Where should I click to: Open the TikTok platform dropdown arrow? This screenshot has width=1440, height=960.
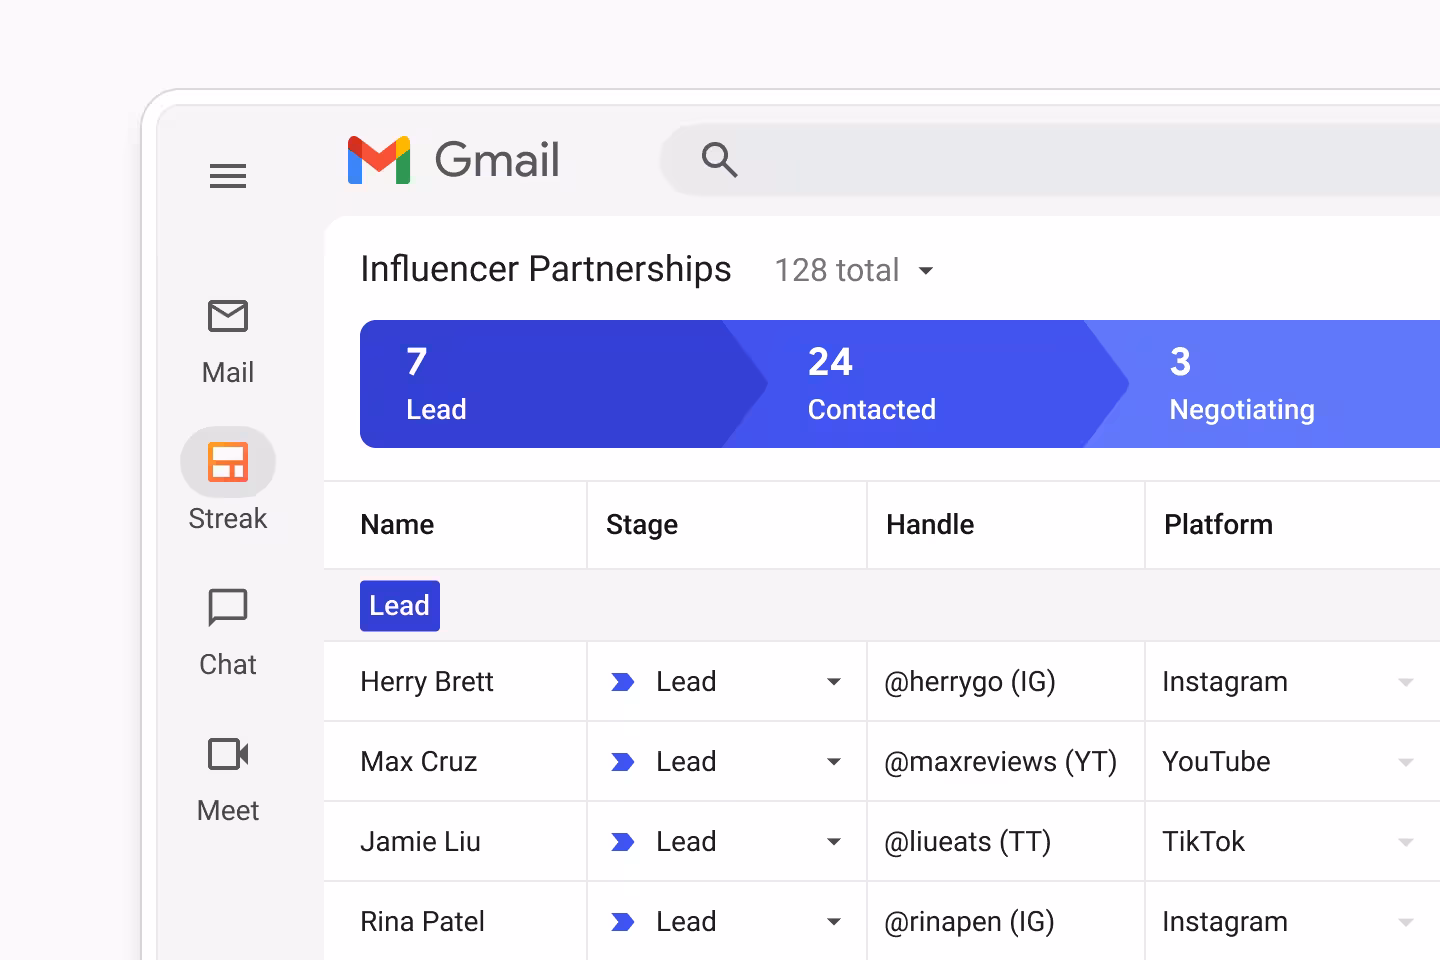click(x=1406, y=842)
